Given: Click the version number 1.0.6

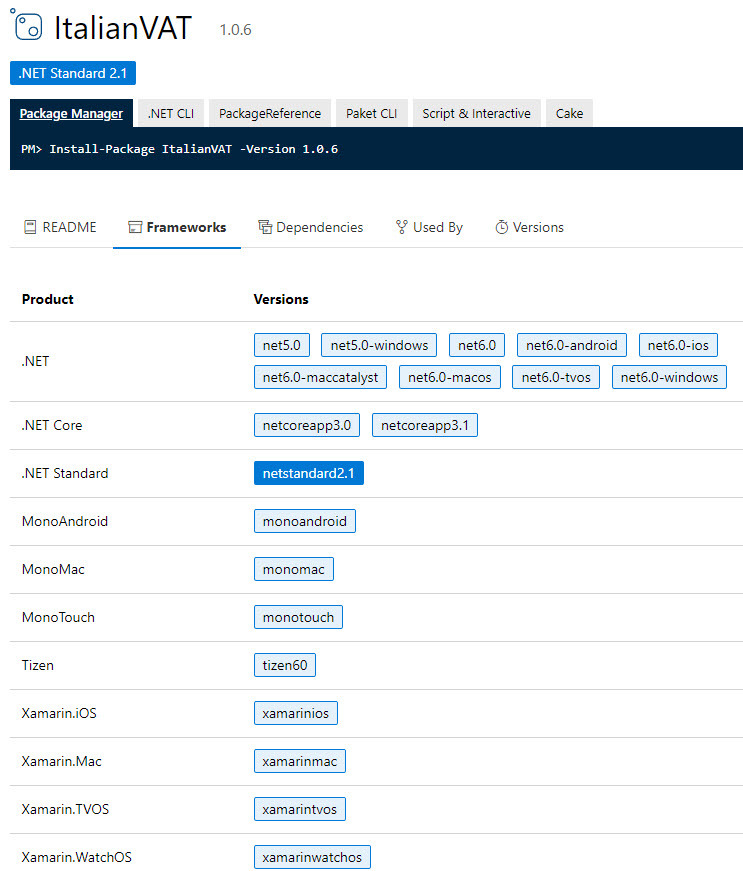Looking at the screenshot, I should tap(235, 30).
